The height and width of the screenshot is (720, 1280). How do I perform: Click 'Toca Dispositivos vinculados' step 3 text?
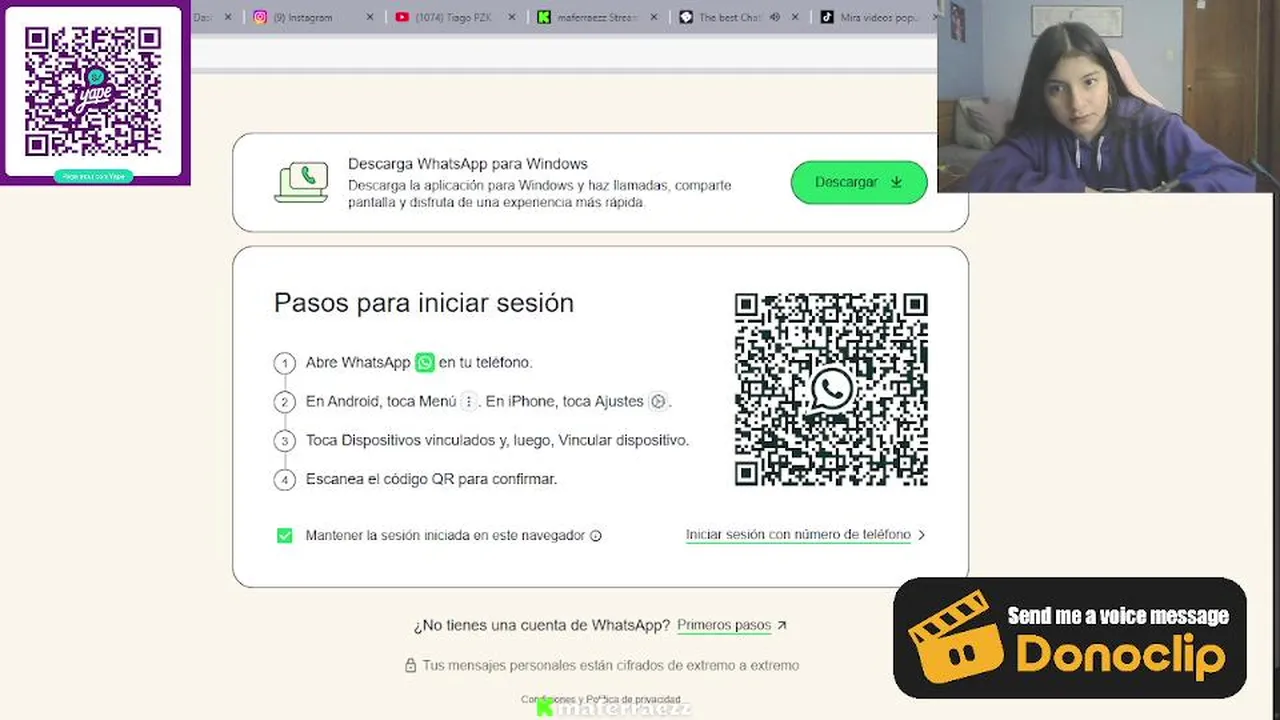(x=497, y=440)
